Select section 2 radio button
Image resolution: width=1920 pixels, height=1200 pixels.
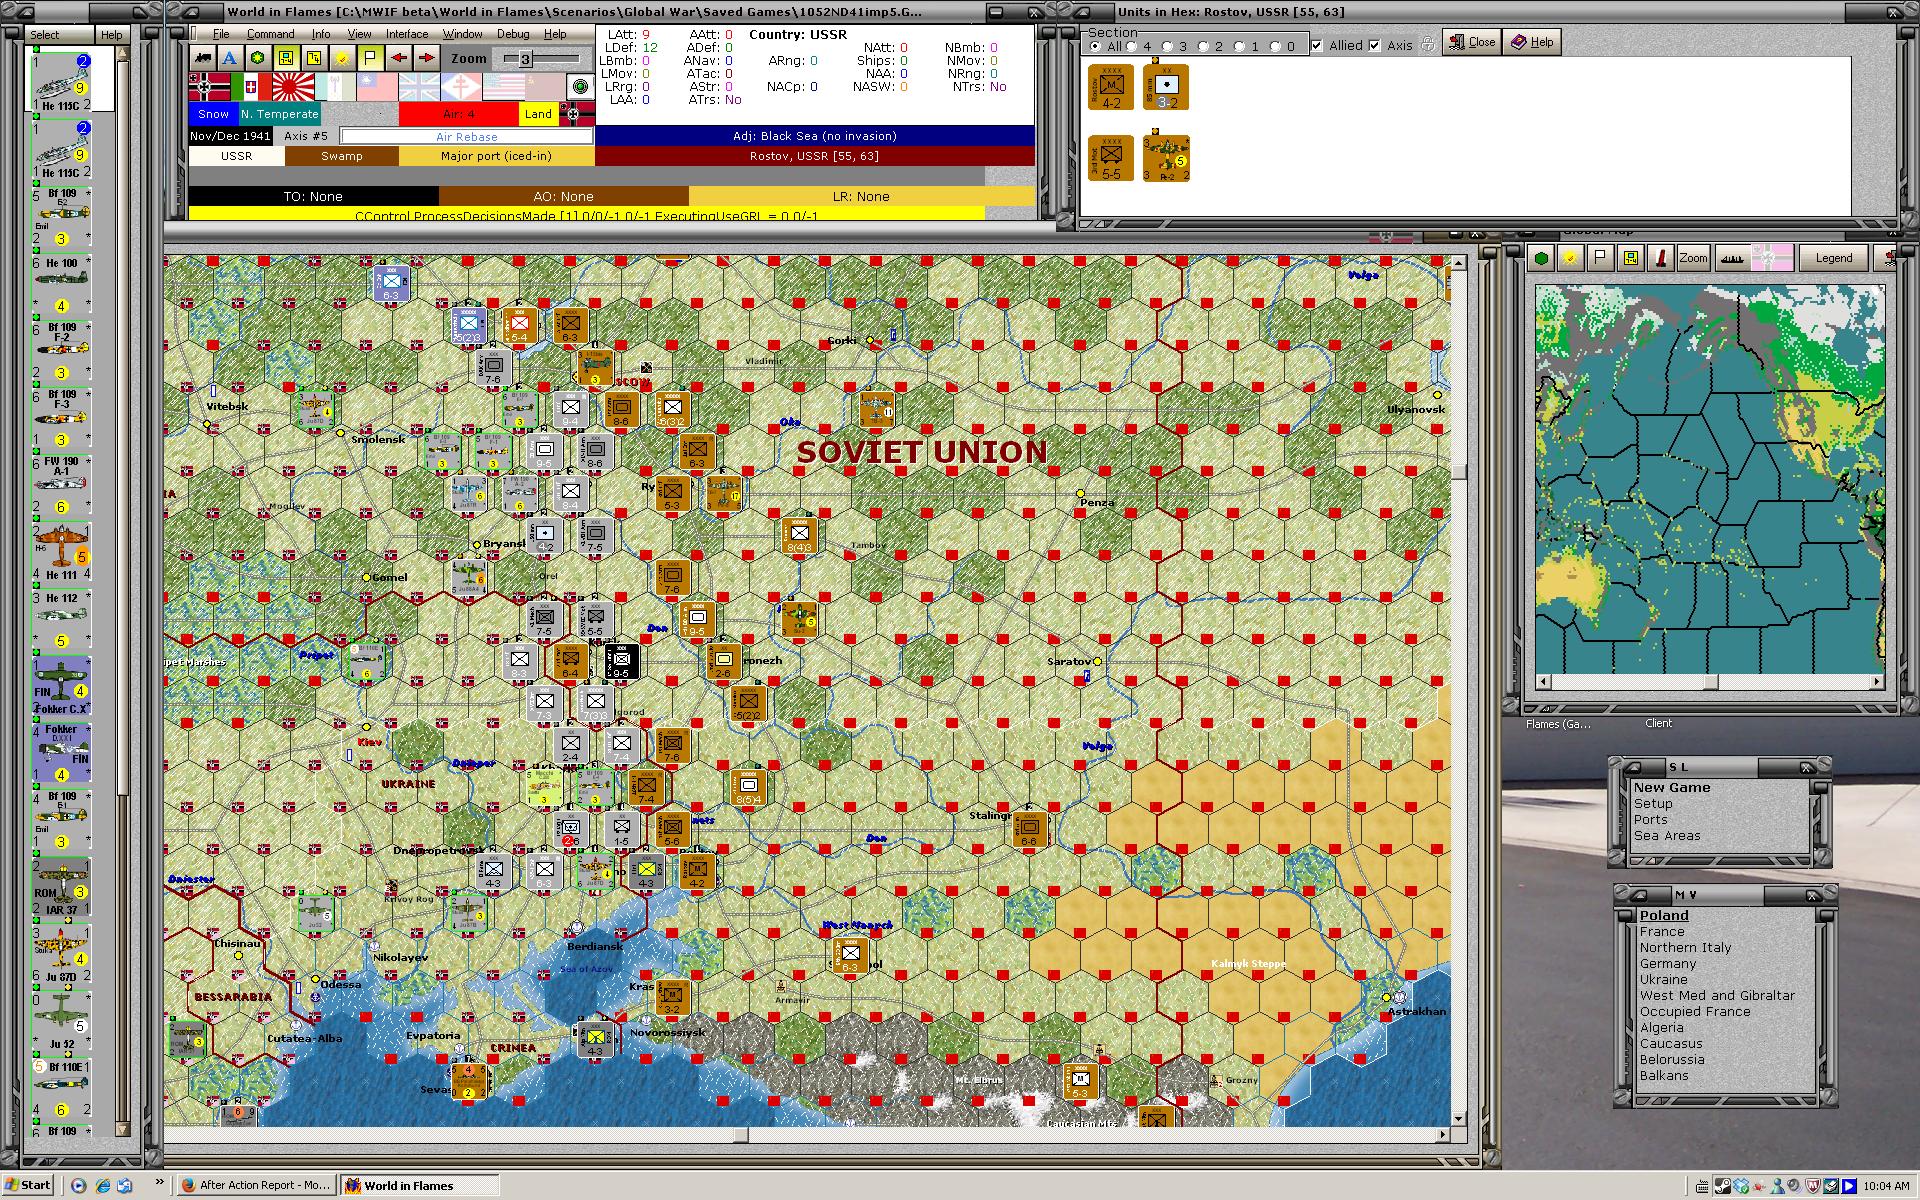[1203, 46]
